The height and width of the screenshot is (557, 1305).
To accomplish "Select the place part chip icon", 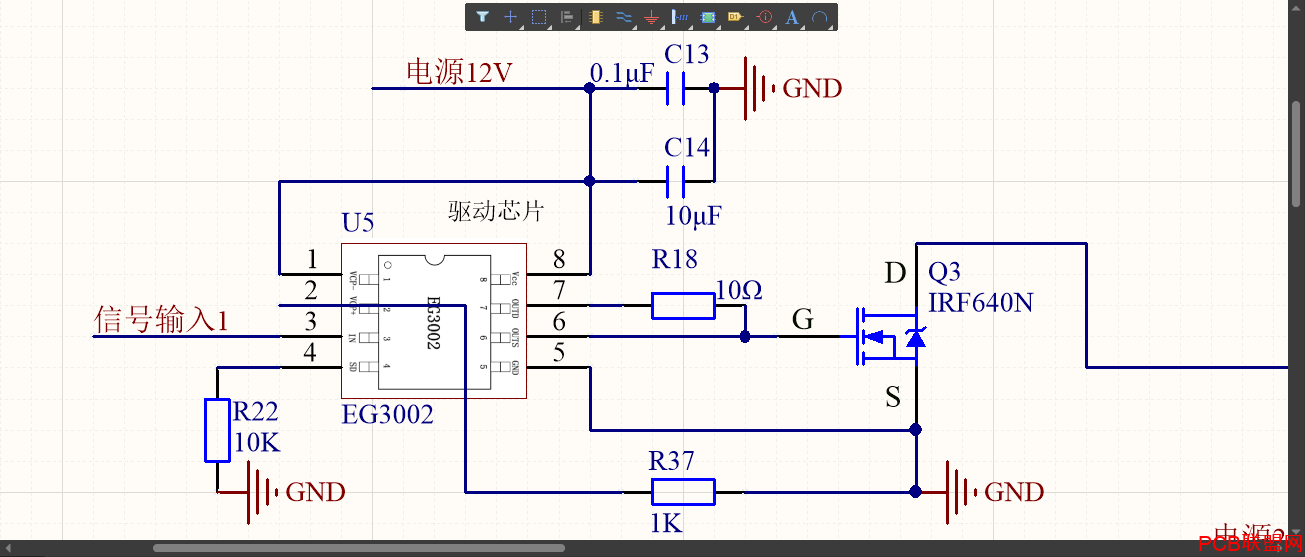I will coord(596,17).
